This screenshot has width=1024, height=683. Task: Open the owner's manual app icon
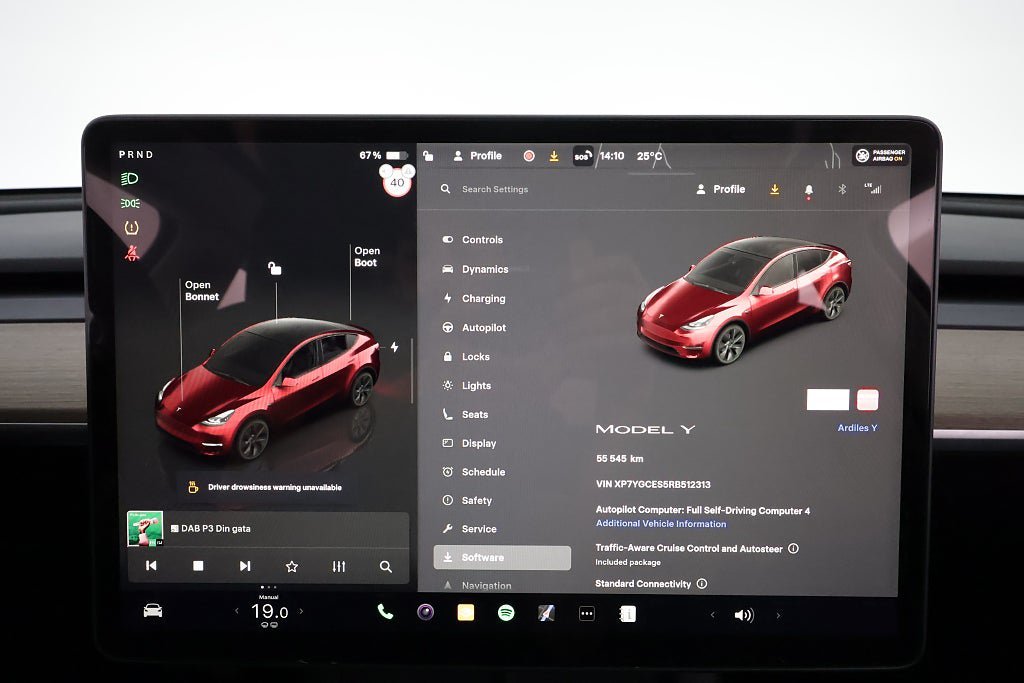628,614
